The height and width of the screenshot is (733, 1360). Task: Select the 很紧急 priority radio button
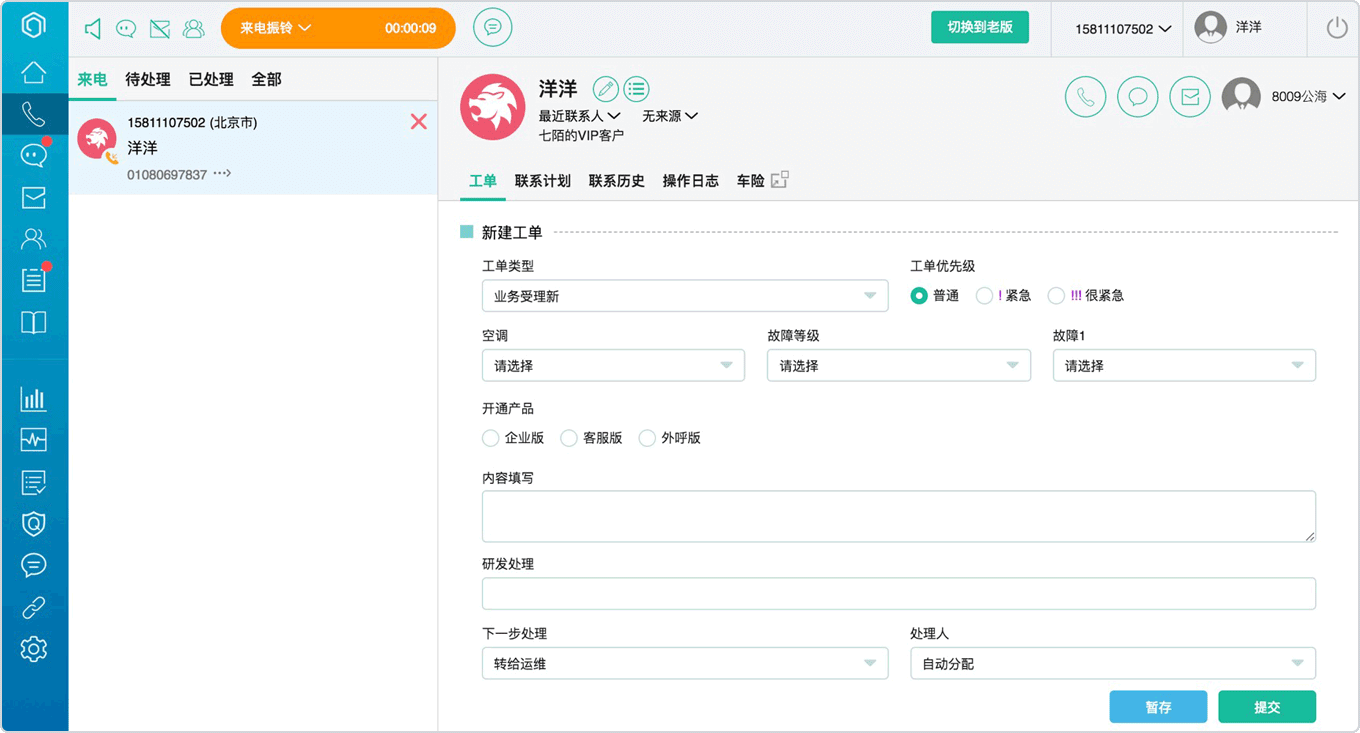pos(1056,296)
